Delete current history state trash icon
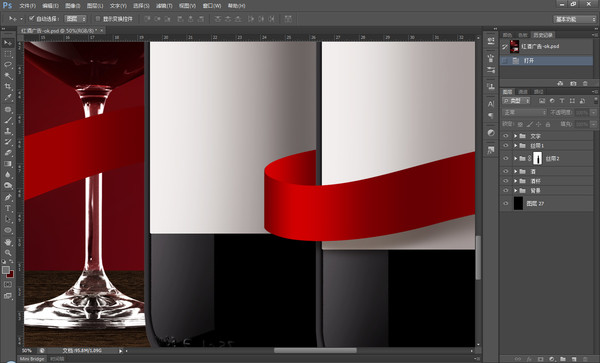600x363 pixels. [x=585, y=83]
